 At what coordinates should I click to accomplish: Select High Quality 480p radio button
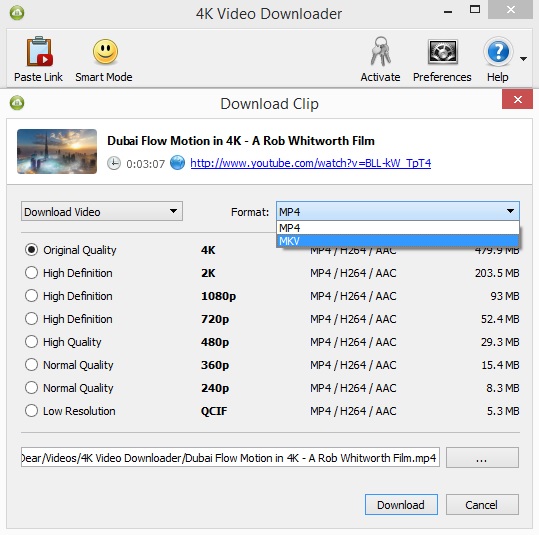(x=31, y=342)
